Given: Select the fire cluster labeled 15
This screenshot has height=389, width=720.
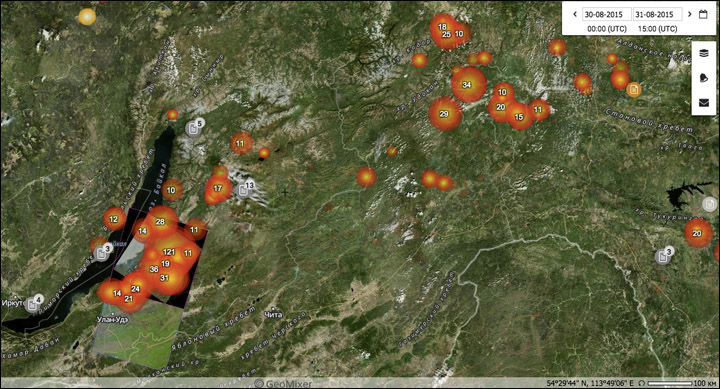Looking at the screenshot, I should coord(519,117).
